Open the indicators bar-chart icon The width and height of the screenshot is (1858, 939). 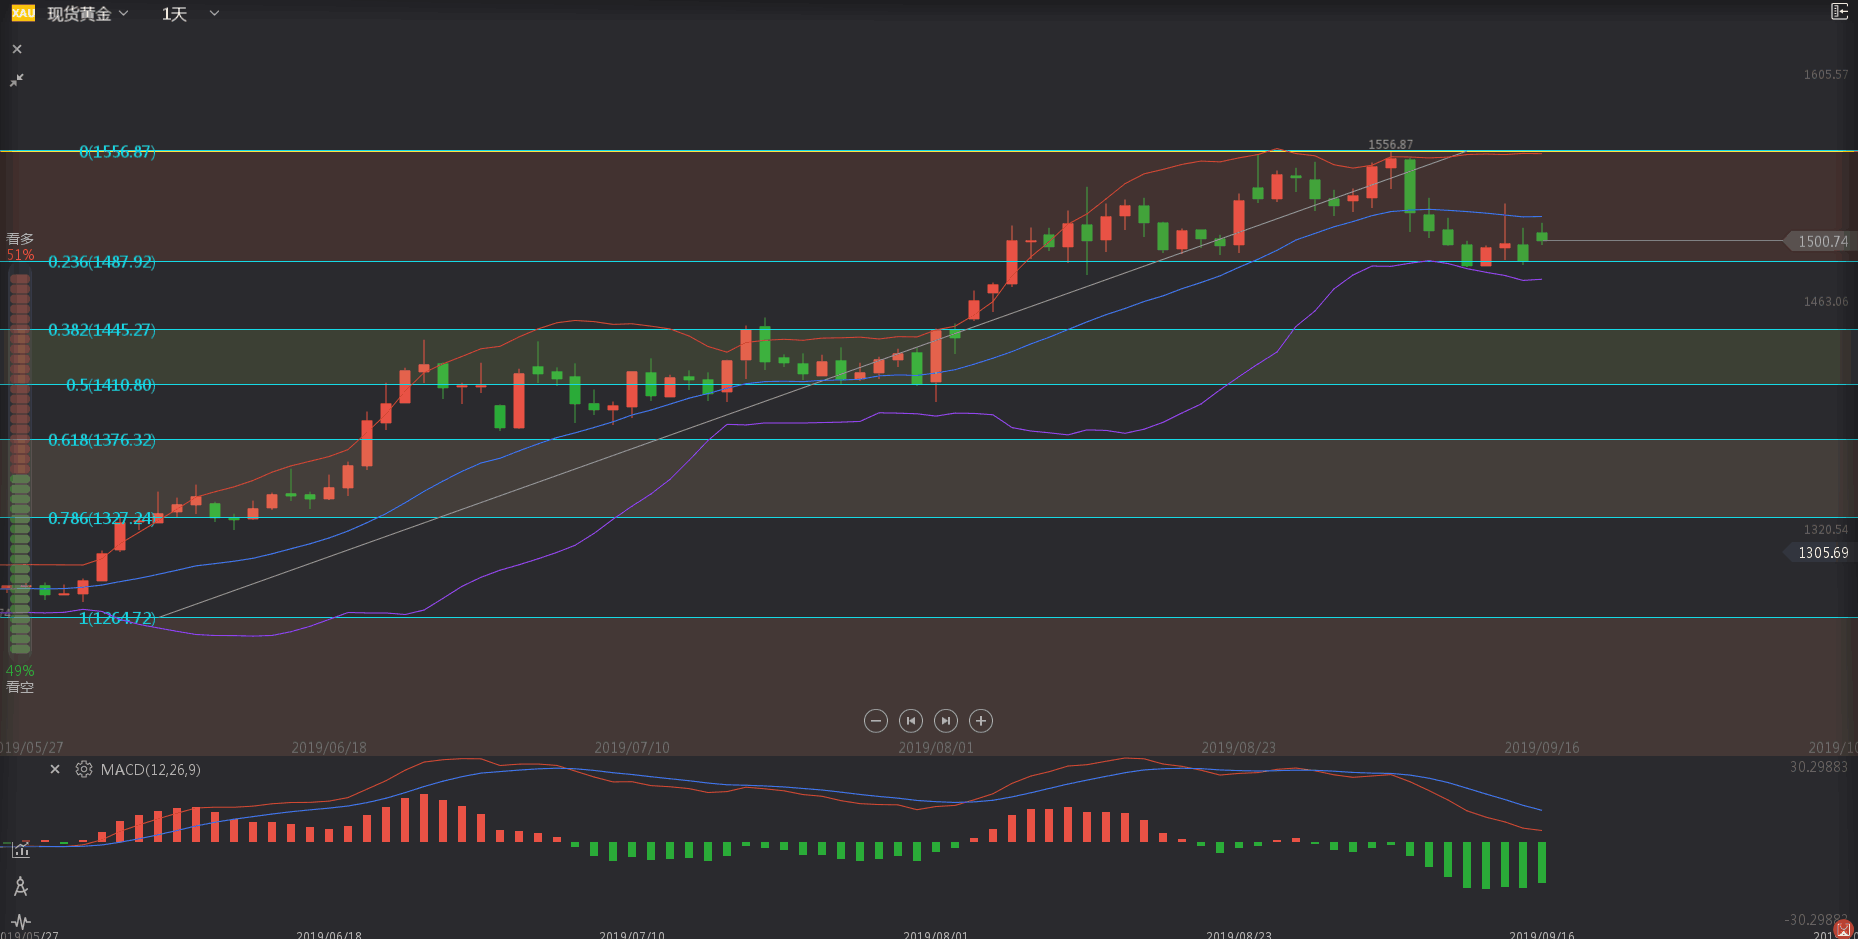(x=21, y=851)
